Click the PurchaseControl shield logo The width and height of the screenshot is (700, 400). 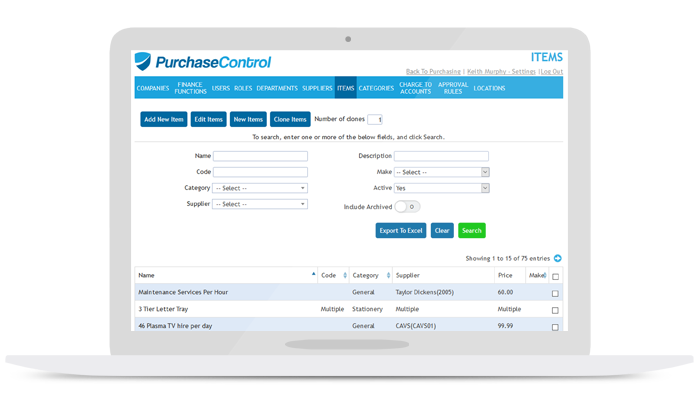coord(143,62)
